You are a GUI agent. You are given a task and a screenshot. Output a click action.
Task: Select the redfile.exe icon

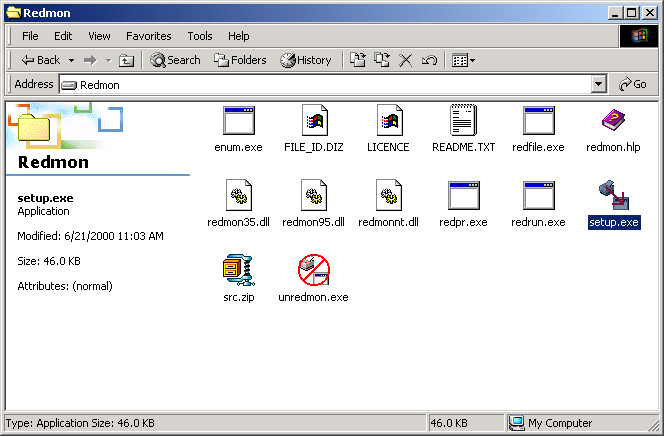(x=539, y=121)
